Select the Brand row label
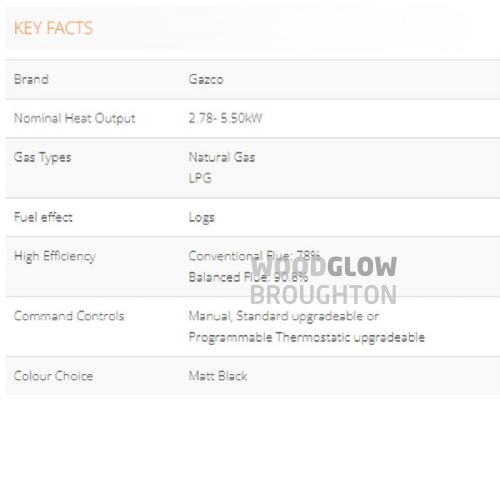 point(31,79)
